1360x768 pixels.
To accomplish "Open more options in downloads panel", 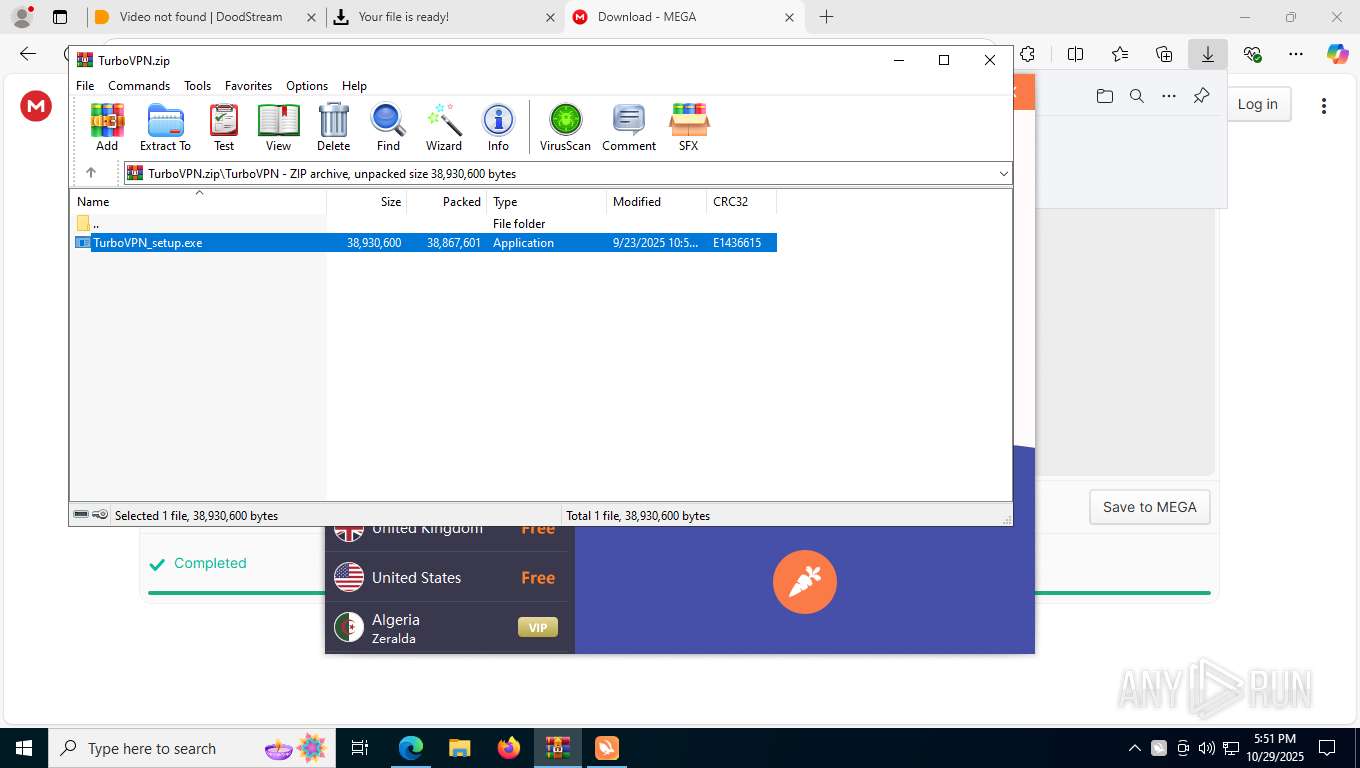I will [x=1169, y=96].
